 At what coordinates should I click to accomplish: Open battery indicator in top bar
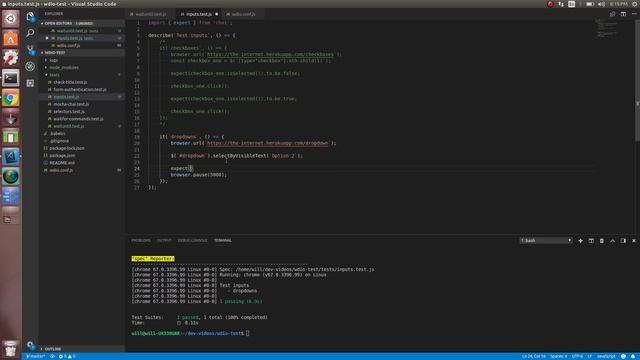pyautogui.click(x=590, y=4)
